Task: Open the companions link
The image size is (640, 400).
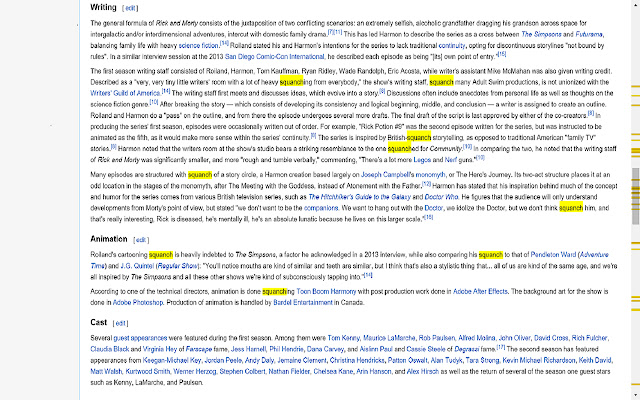Action: (x=321, y=208)
